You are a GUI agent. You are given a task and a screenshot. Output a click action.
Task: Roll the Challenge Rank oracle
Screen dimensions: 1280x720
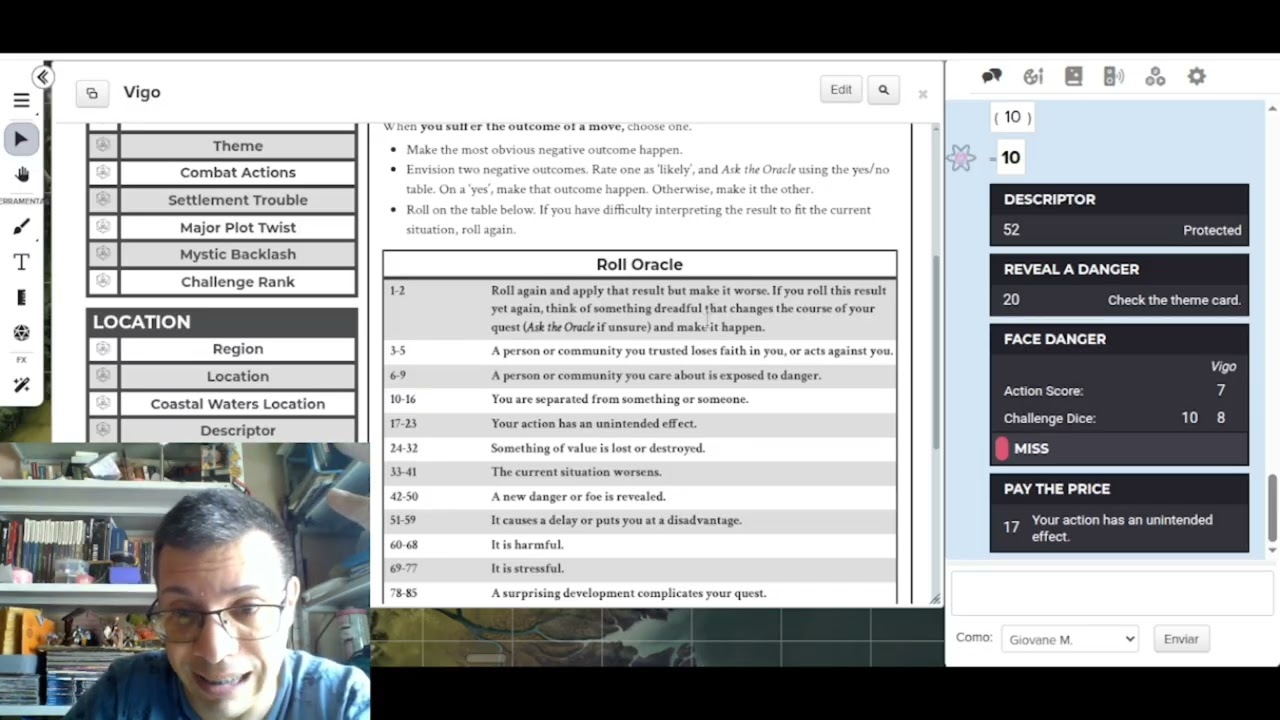click(x=238, y=282)
